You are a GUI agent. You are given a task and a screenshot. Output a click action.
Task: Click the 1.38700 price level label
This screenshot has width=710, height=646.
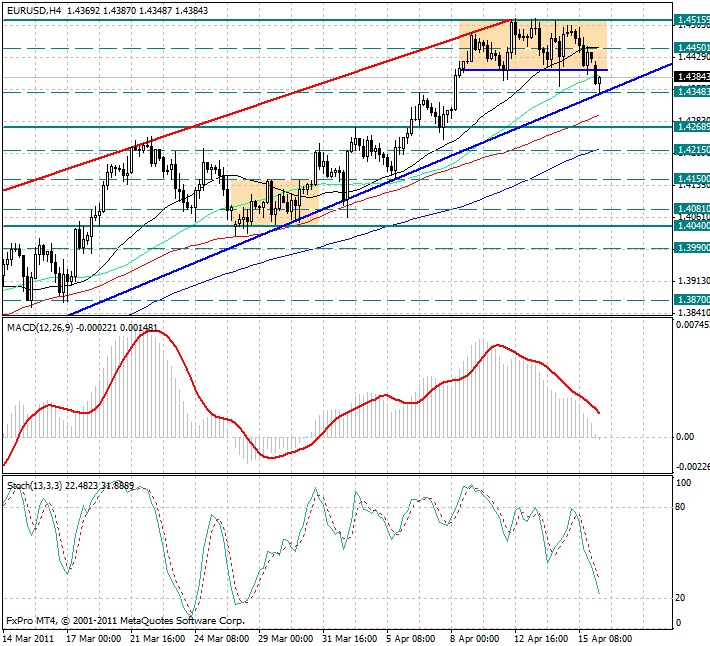(691, 299)
